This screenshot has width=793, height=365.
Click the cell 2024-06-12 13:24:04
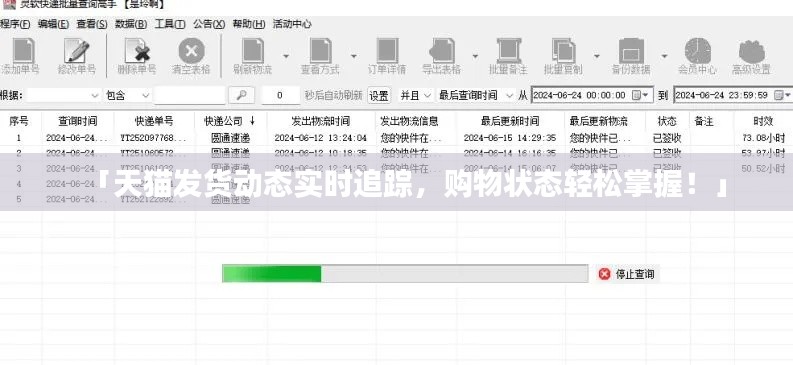coord(321,138)
